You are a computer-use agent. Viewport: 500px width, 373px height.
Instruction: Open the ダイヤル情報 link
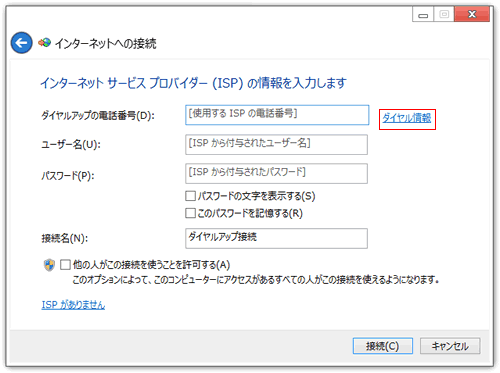(x=407, y=118)
